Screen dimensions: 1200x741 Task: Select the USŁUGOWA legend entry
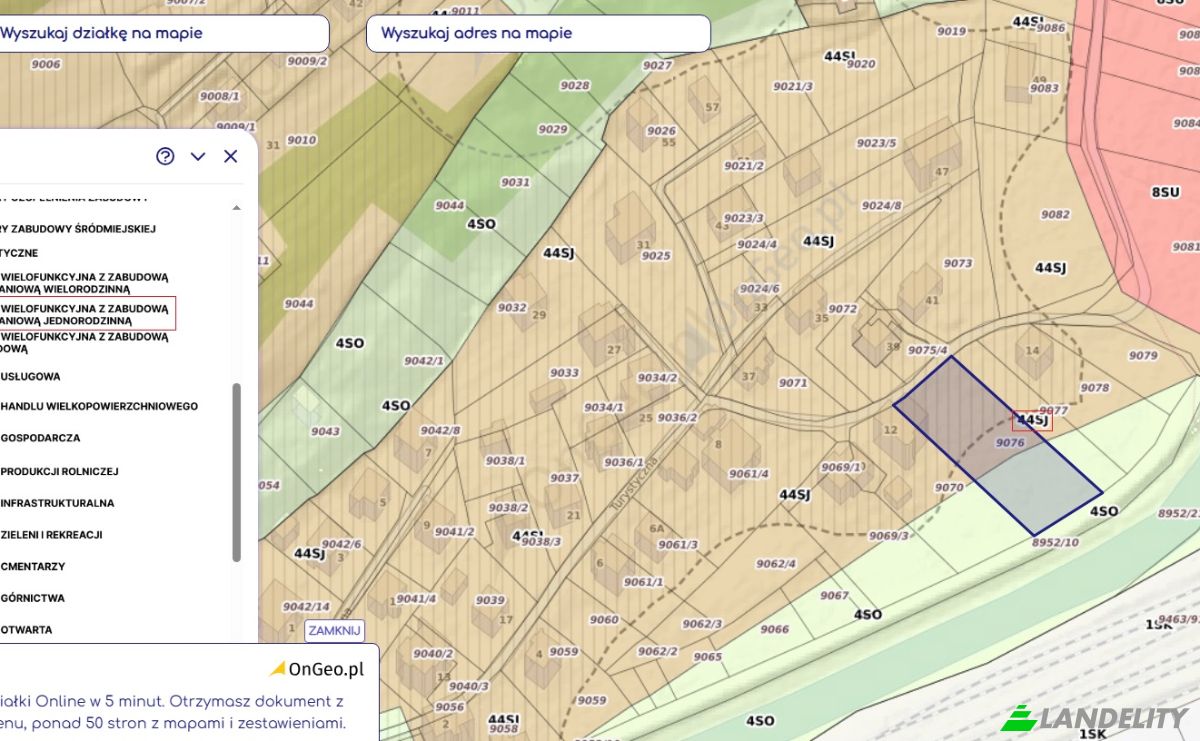tap(30, 377)
